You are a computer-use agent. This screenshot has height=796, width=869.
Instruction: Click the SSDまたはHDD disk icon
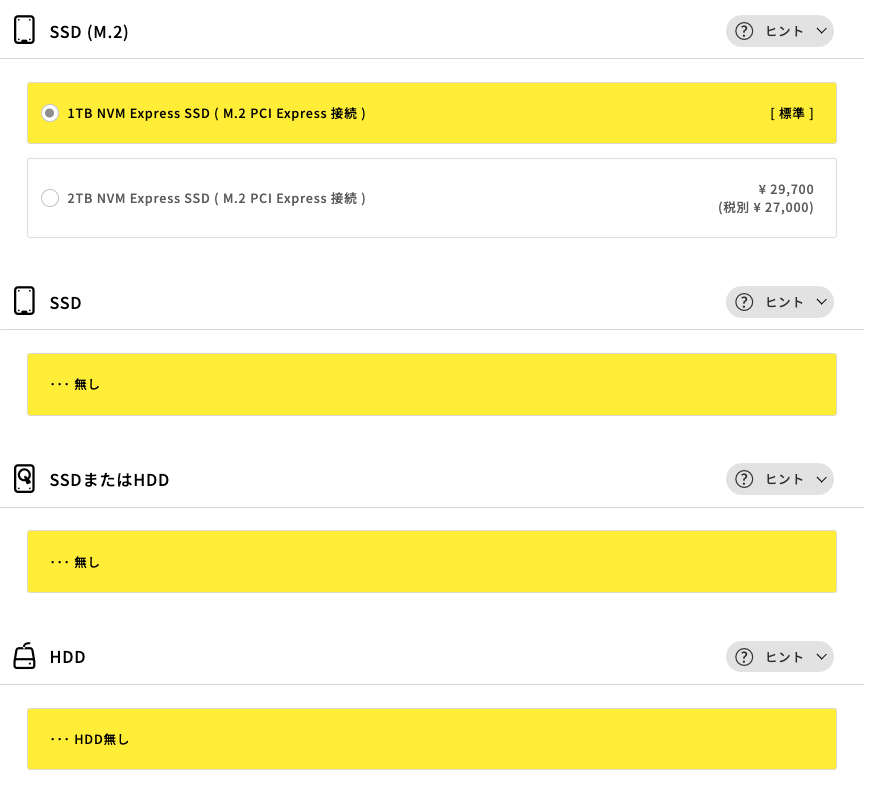[24, 479]
